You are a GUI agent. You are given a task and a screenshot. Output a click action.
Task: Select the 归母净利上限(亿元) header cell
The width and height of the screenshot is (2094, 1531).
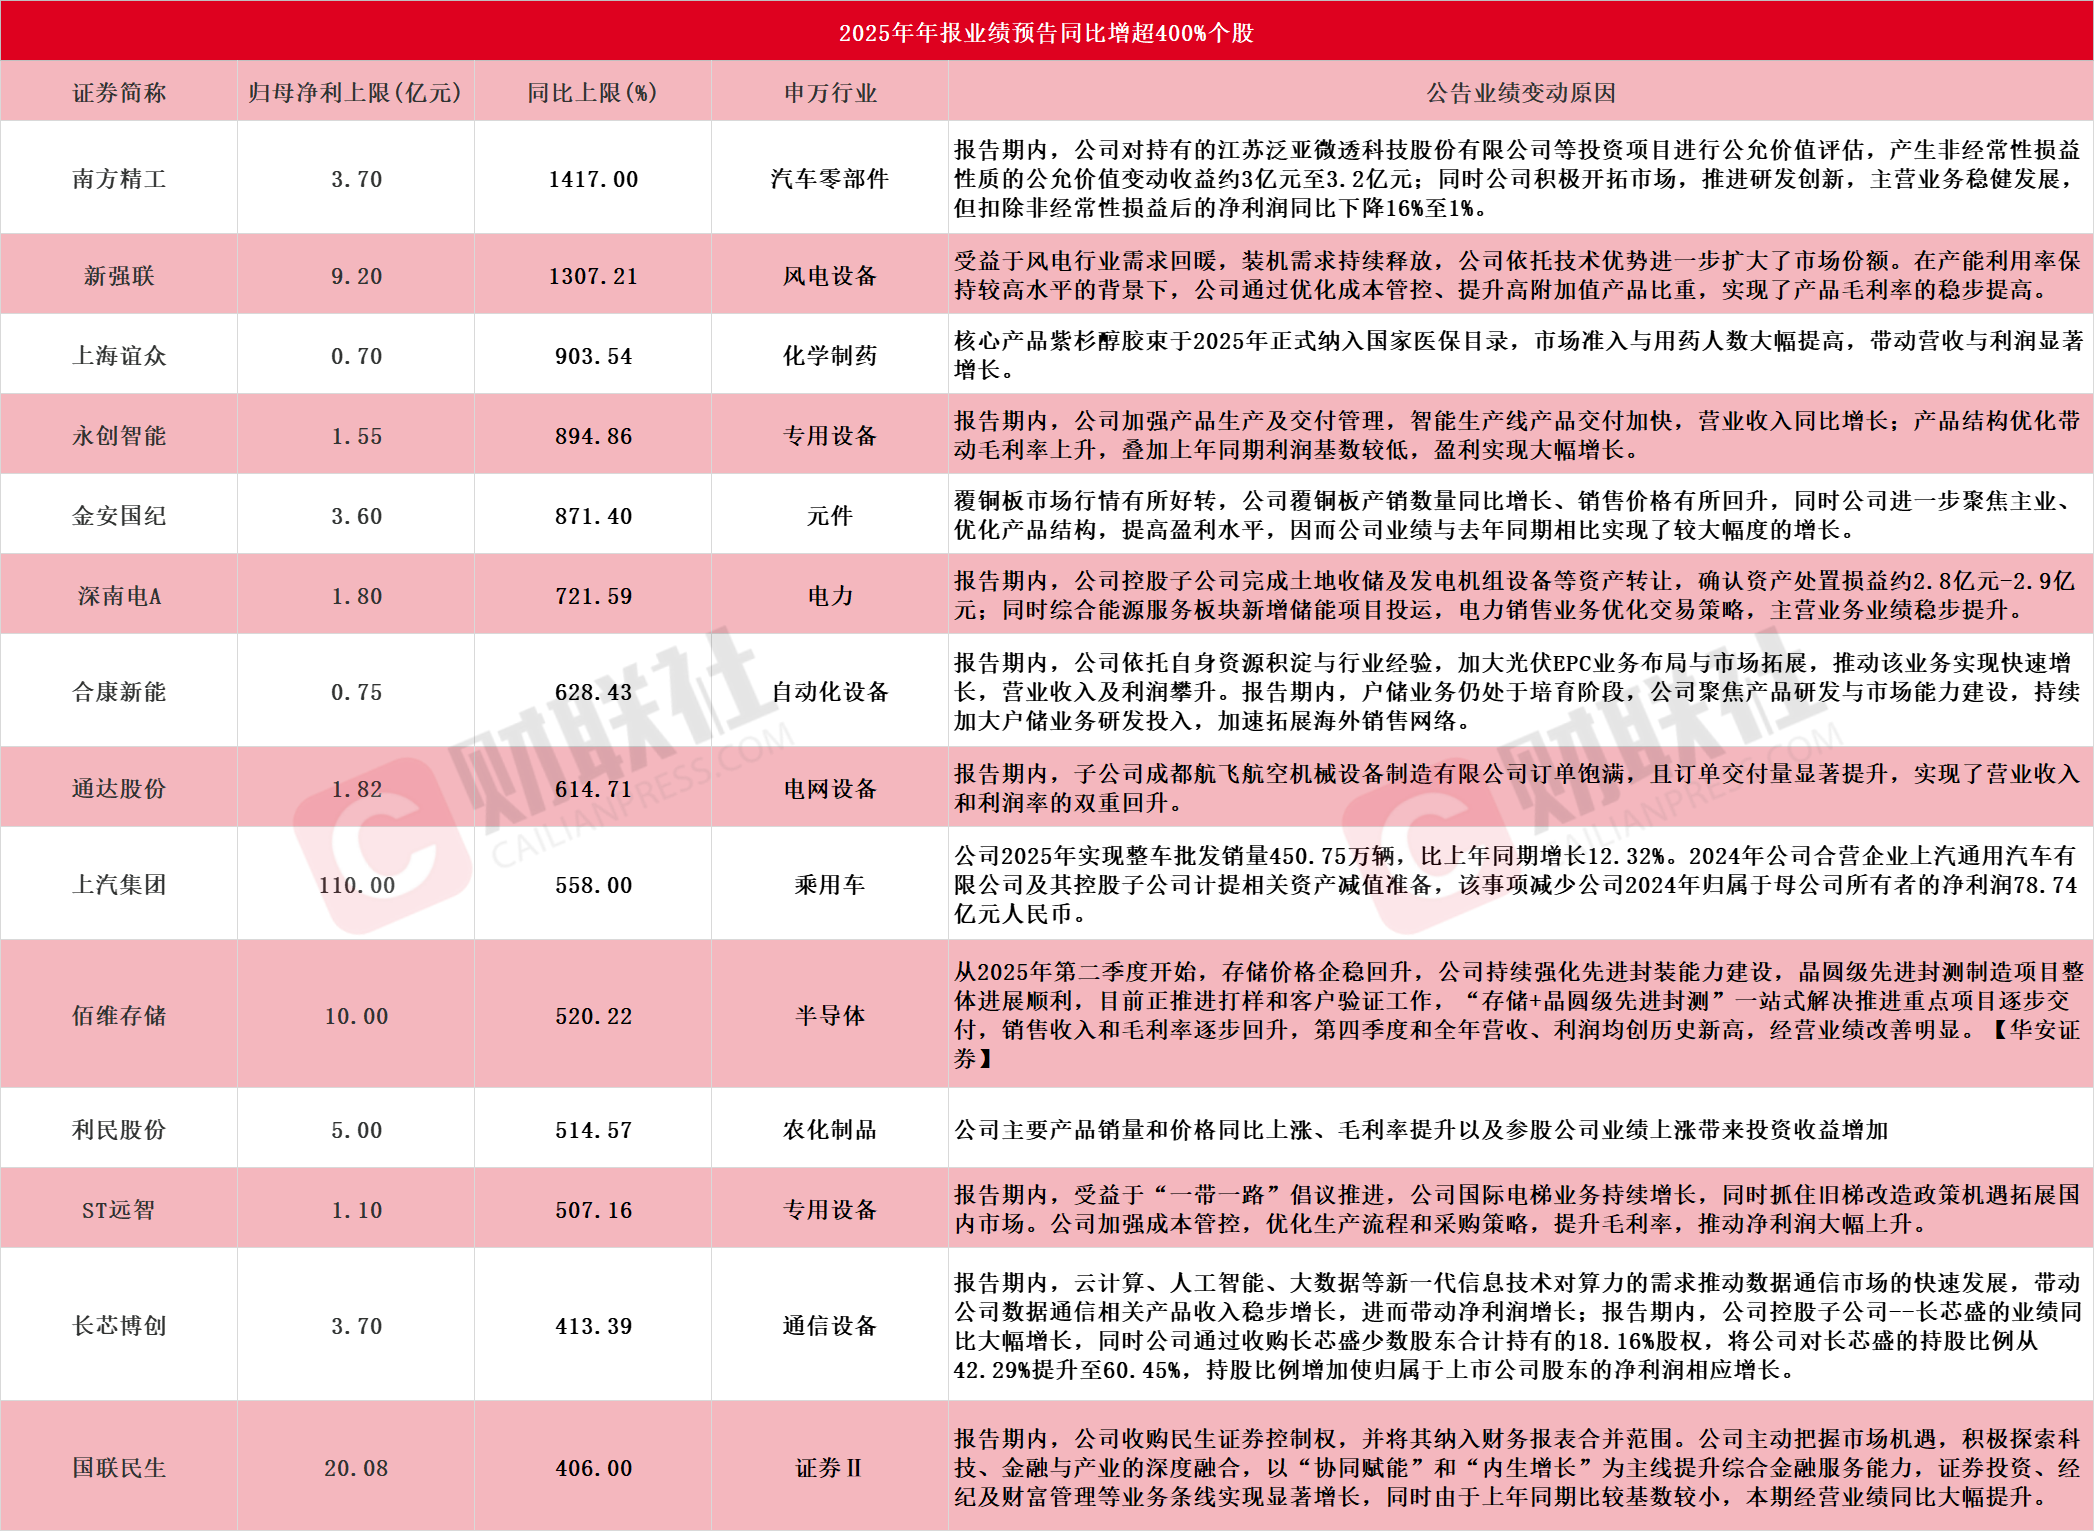click(x=355, y=91)
